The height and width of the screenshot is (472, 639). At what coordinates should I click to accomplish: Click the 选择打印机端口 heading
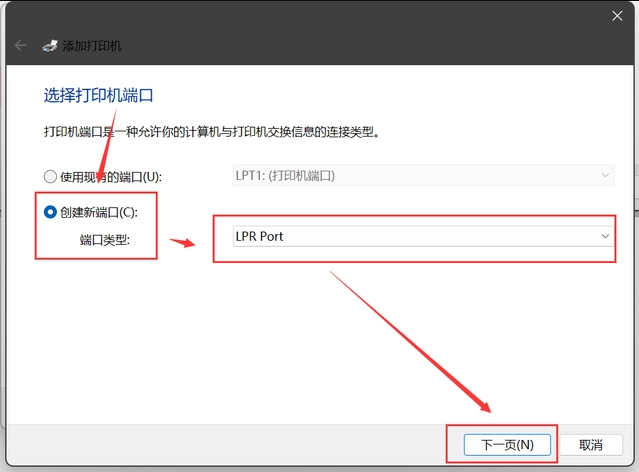tap(98, 96)
